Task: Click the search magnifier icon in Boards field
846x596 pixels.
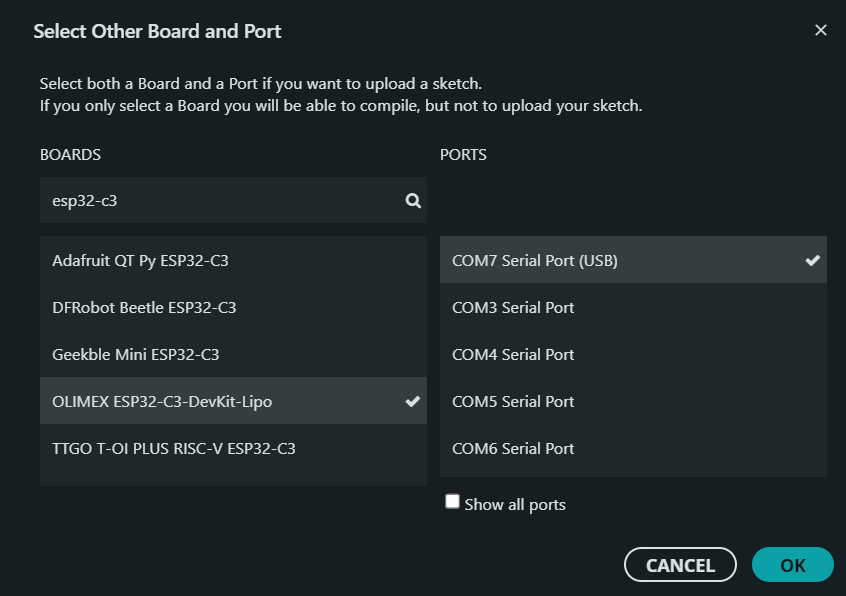Action: click(413, 201)
